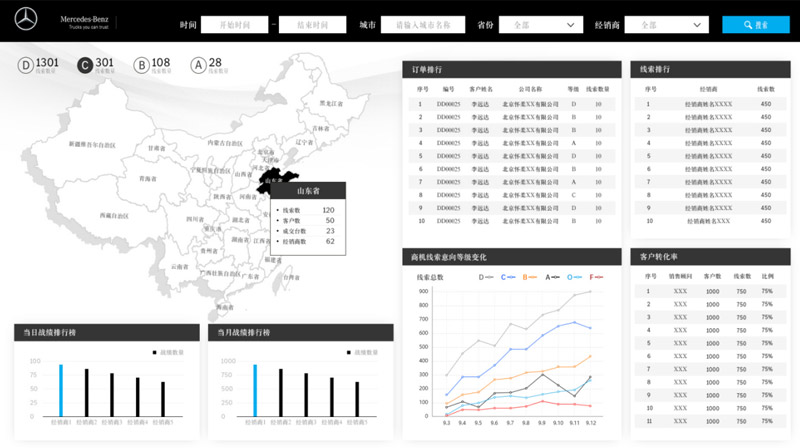800x448 pixels.
Task: Toggle the red F series legend item
Action: [x=597, y=276]
